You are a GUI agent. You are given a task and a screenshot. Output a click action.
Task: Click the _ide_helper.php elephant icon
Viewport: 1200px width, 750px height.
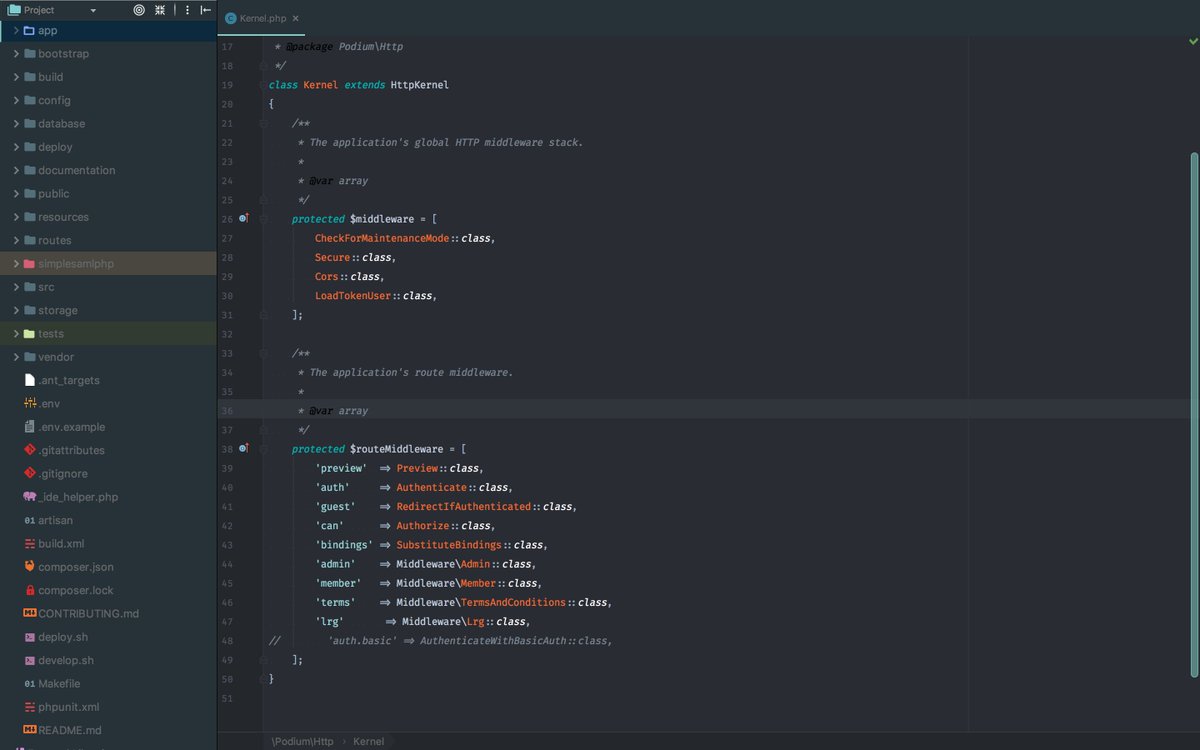pyautogui.click(x=29, y=497)
